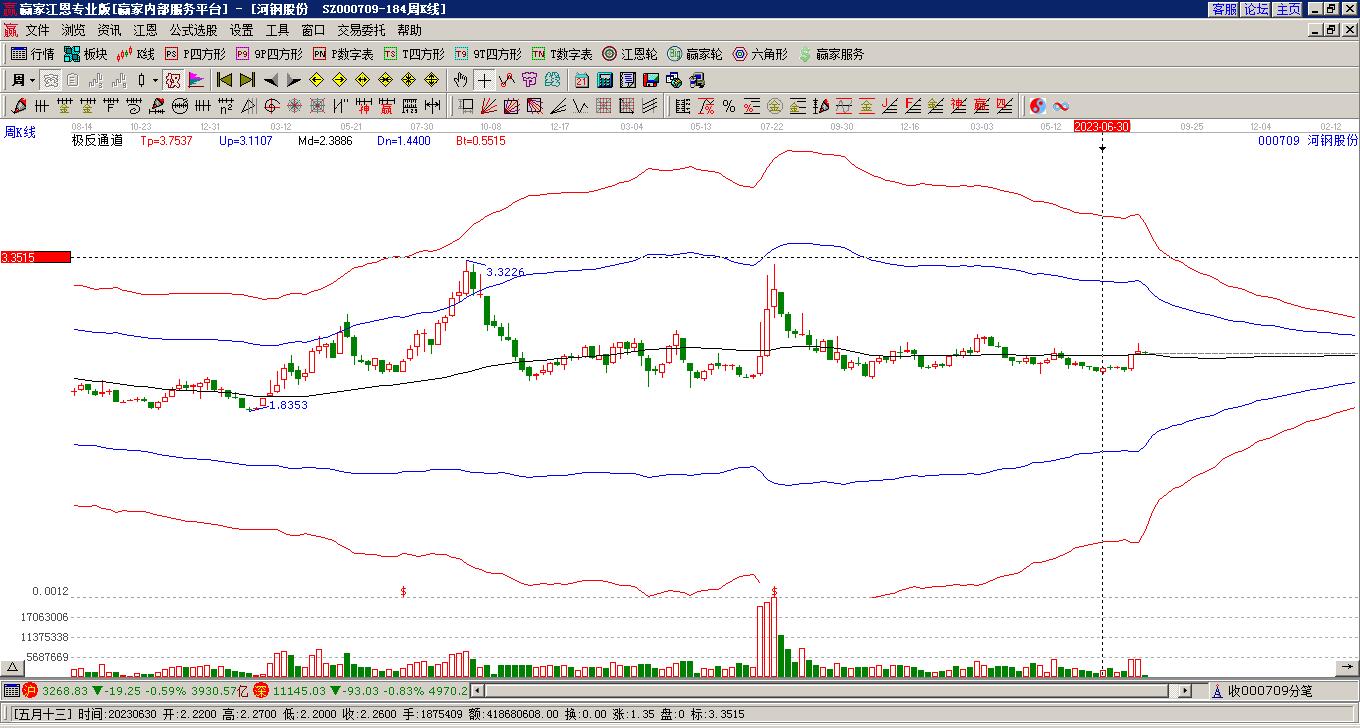This screenshot has height=728, width=1360.
Task: Click the 沪 Shanghai index status icon
Action: (x=30, y=690)
